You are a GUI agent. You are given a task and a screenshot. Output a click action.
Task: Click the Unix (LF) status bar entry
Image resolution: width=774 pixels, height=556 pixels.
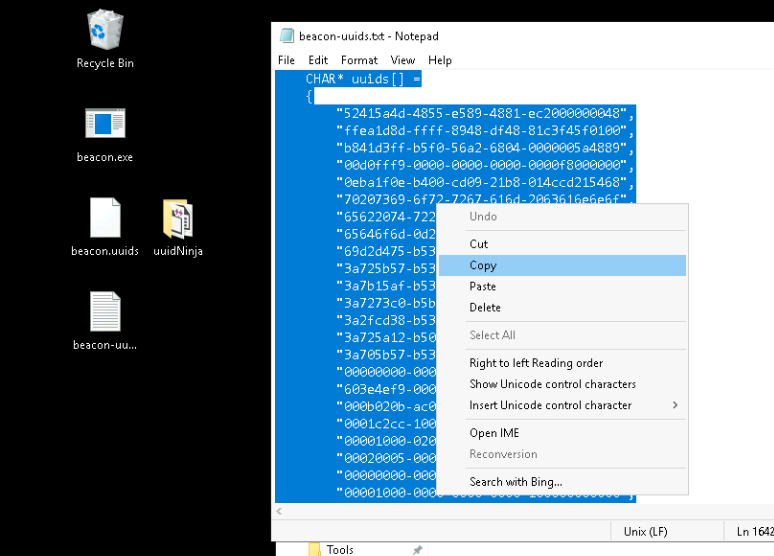click(645, 532)
